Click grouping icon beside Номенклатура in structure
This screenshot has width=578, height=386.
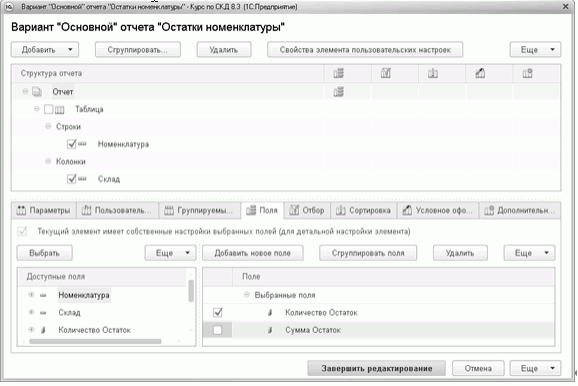point(82,144)
